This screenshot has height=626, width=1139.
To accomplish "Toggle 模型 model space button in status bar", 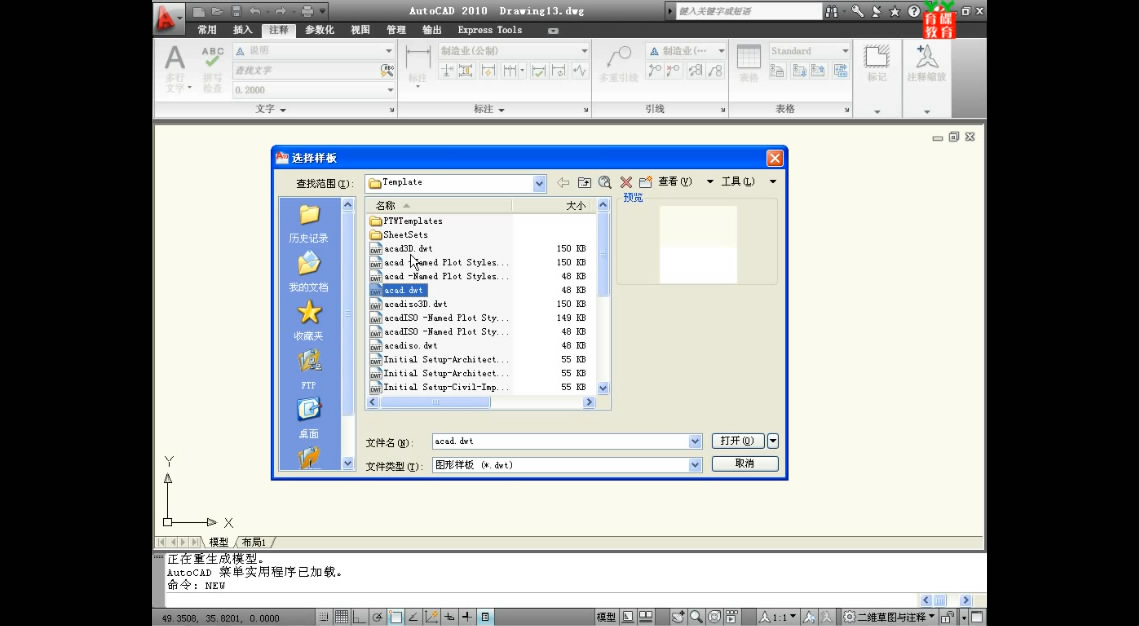I will [x=606, y=617].
